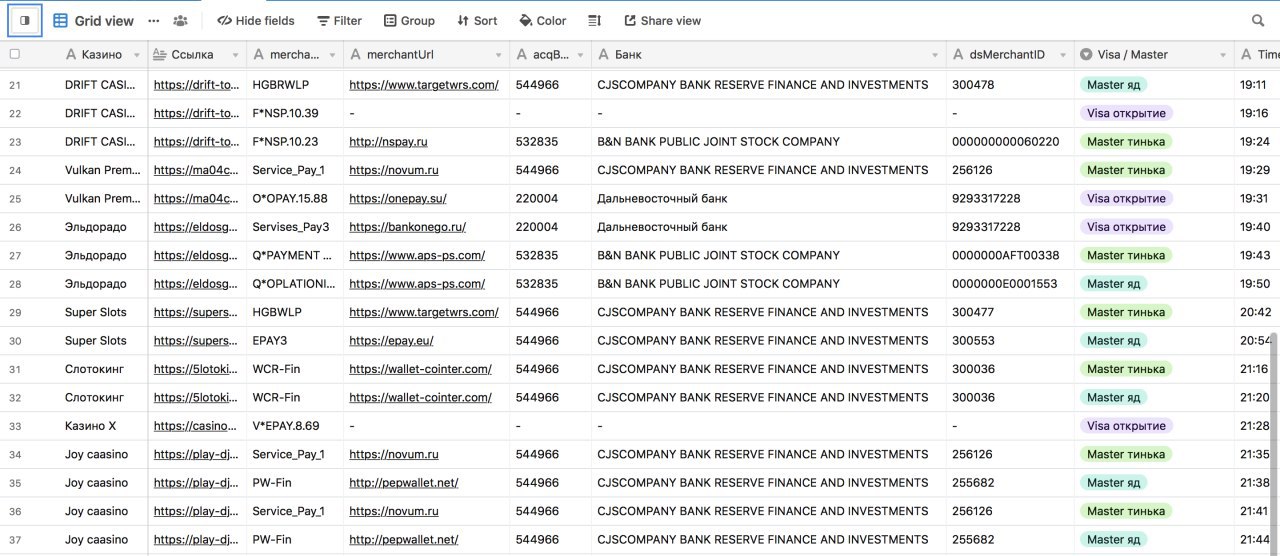Open the targetwrs.com link in row 21
The image size is (1280, 556).
click(x=424, y=85)
